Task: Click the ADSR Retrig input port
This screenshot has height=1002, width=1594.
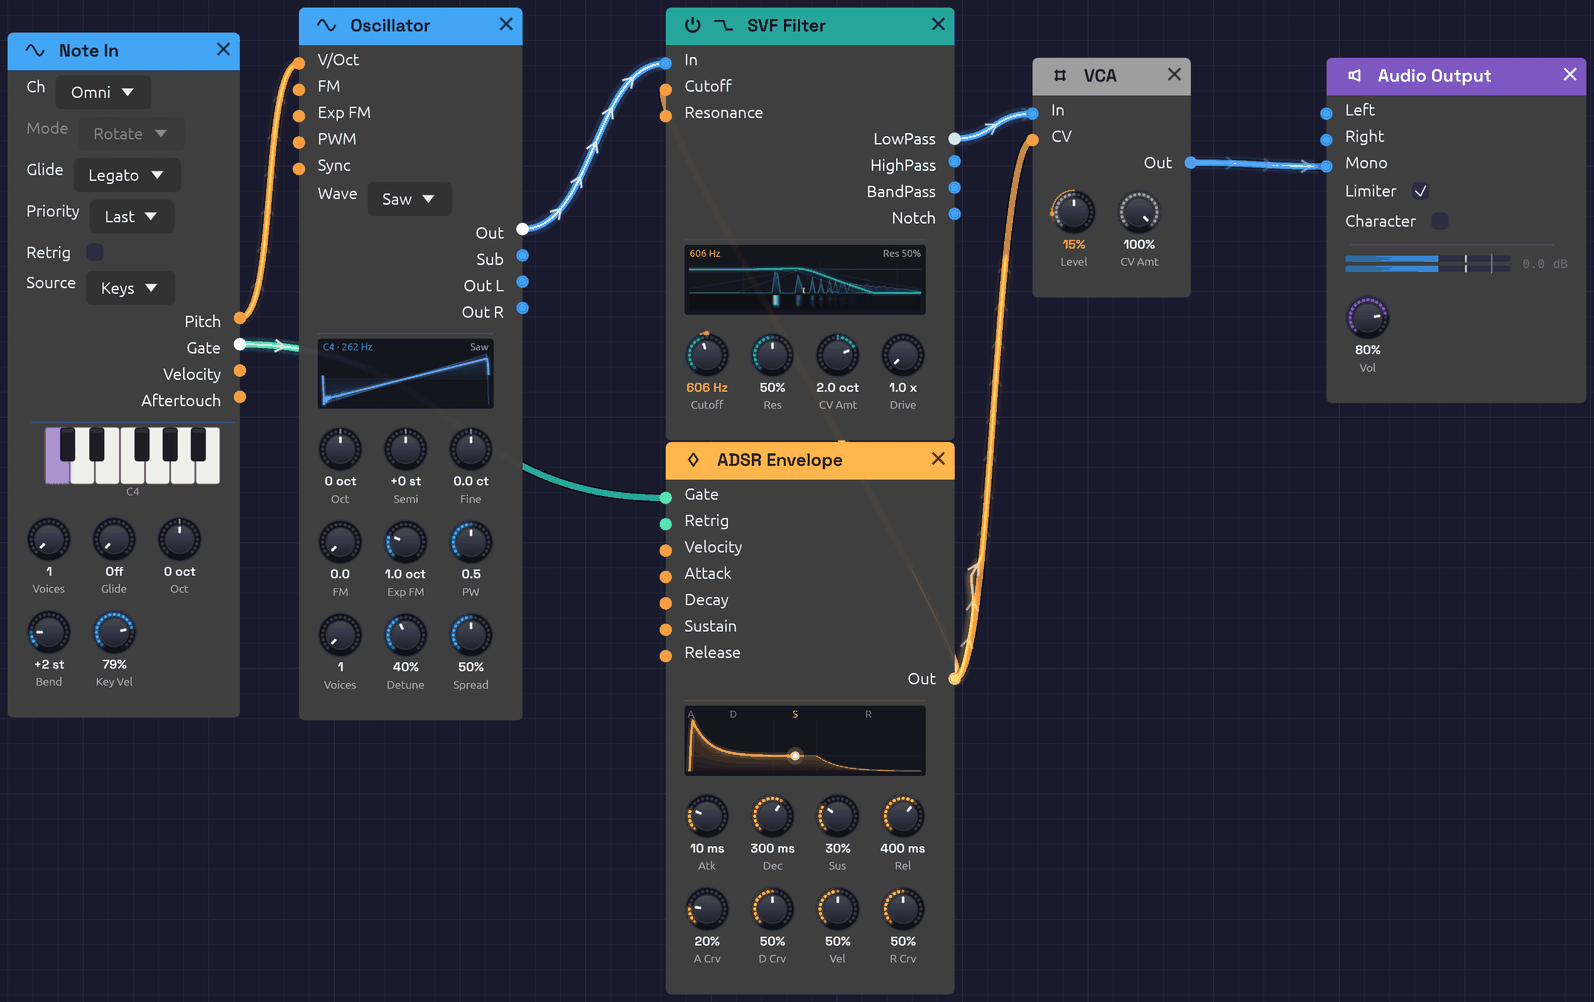Action: (666, 524)
